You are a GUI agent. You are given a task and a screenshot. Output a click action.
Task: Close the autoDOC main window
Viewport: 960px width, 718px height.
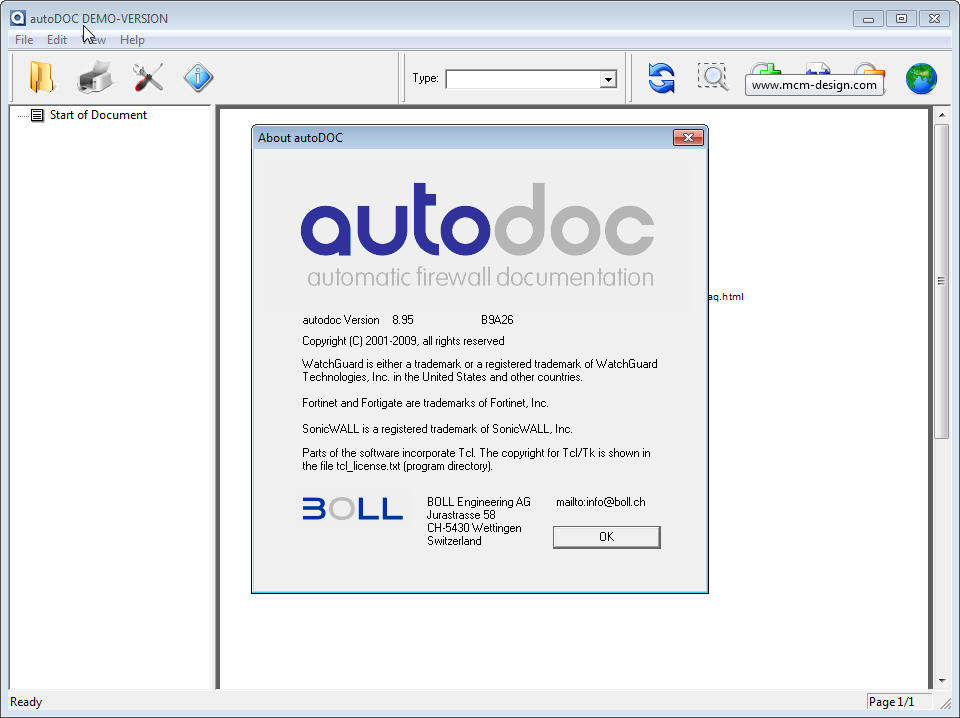click(x=934, y=18)
